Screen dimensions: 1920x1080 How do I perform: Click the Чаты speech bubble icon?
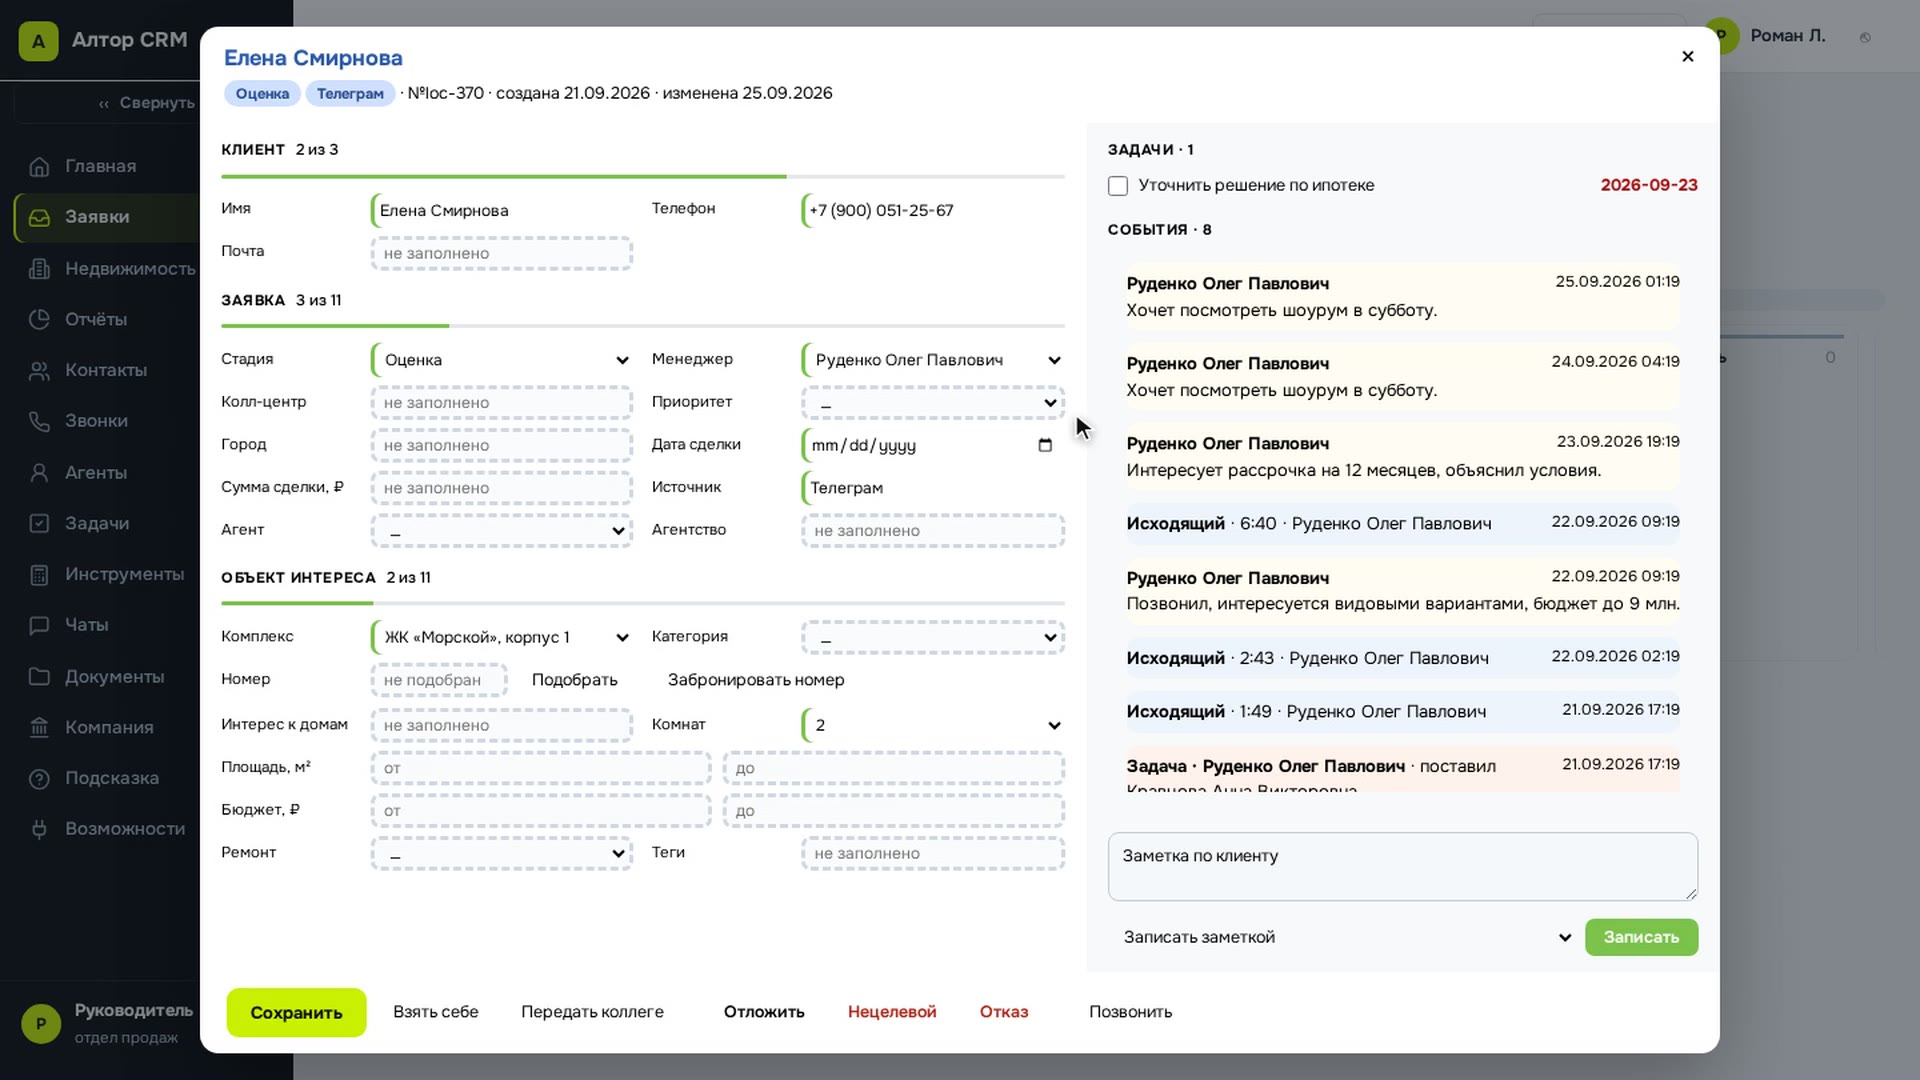click(39, 625)
